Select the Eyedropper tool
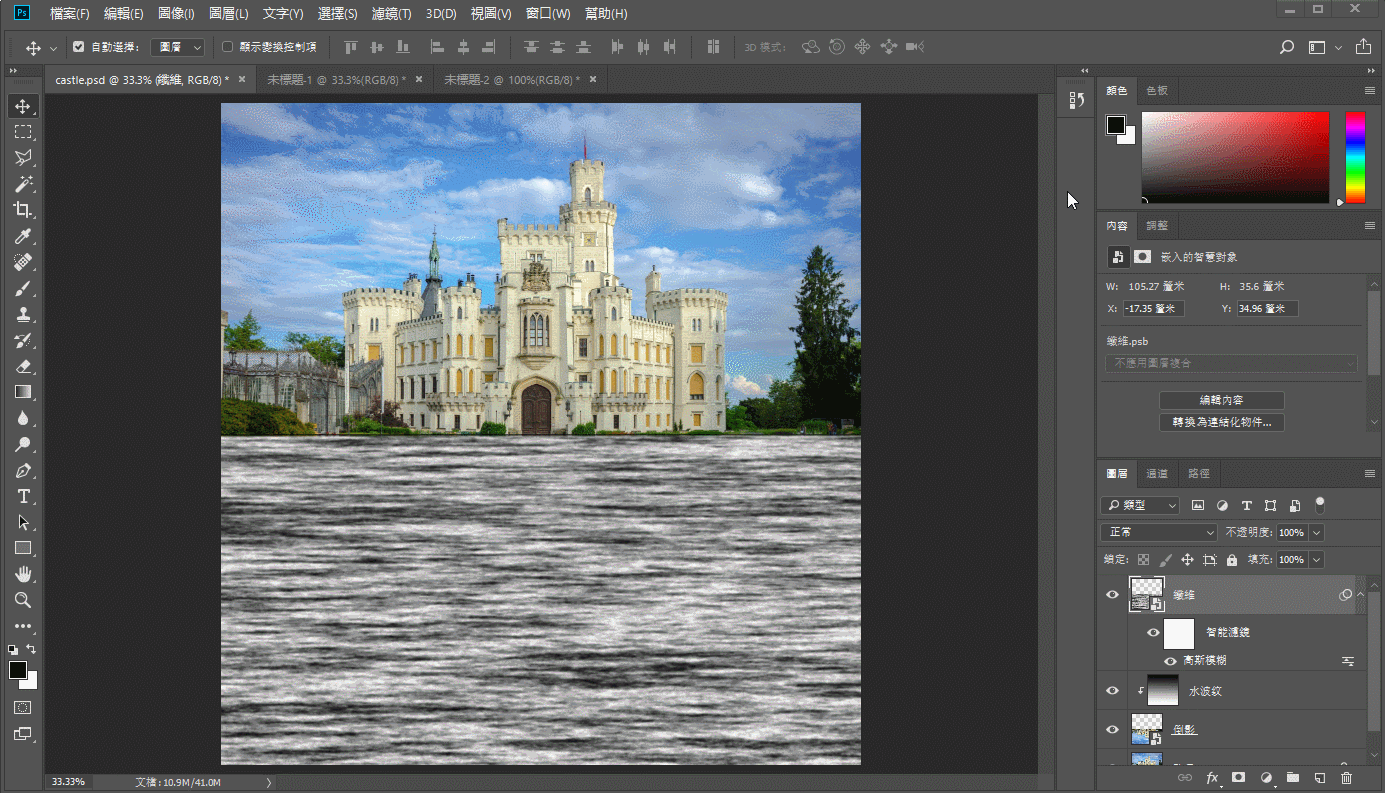Viewport: 1385px width, 793px height. point(22,236)
